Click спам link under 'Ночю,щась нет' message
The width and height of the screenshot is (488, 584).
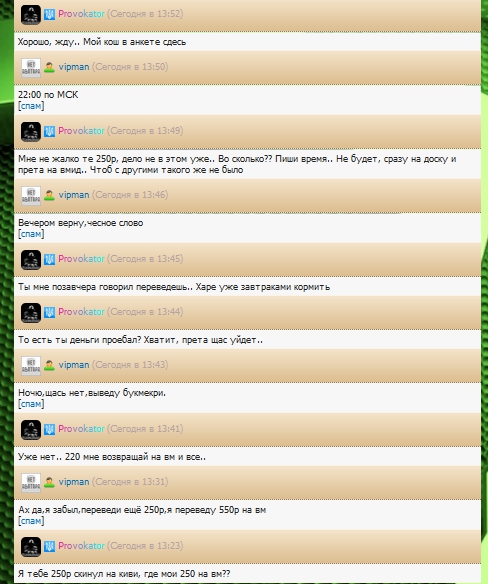(x=31, y=404)
